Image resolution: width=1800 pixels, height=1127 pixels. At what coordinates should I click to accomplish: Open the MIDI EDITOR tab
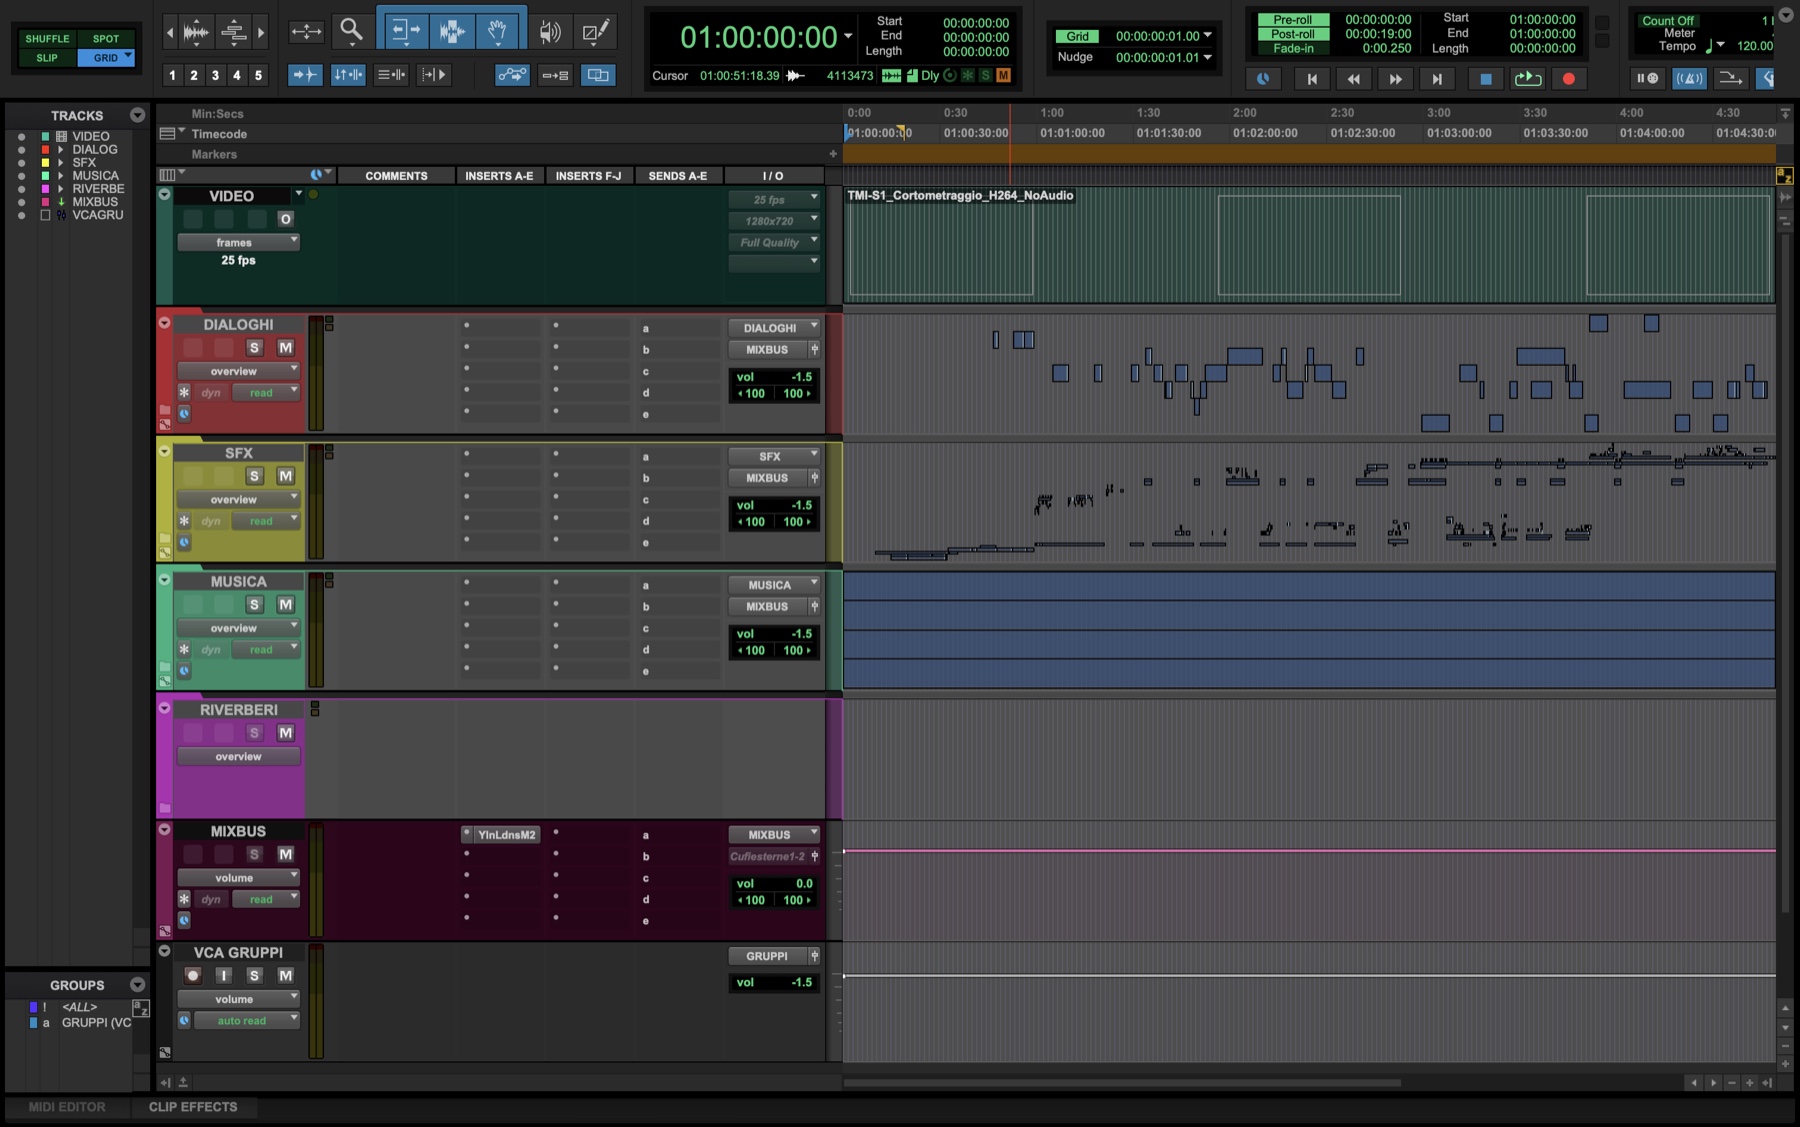pos(66,1107)
